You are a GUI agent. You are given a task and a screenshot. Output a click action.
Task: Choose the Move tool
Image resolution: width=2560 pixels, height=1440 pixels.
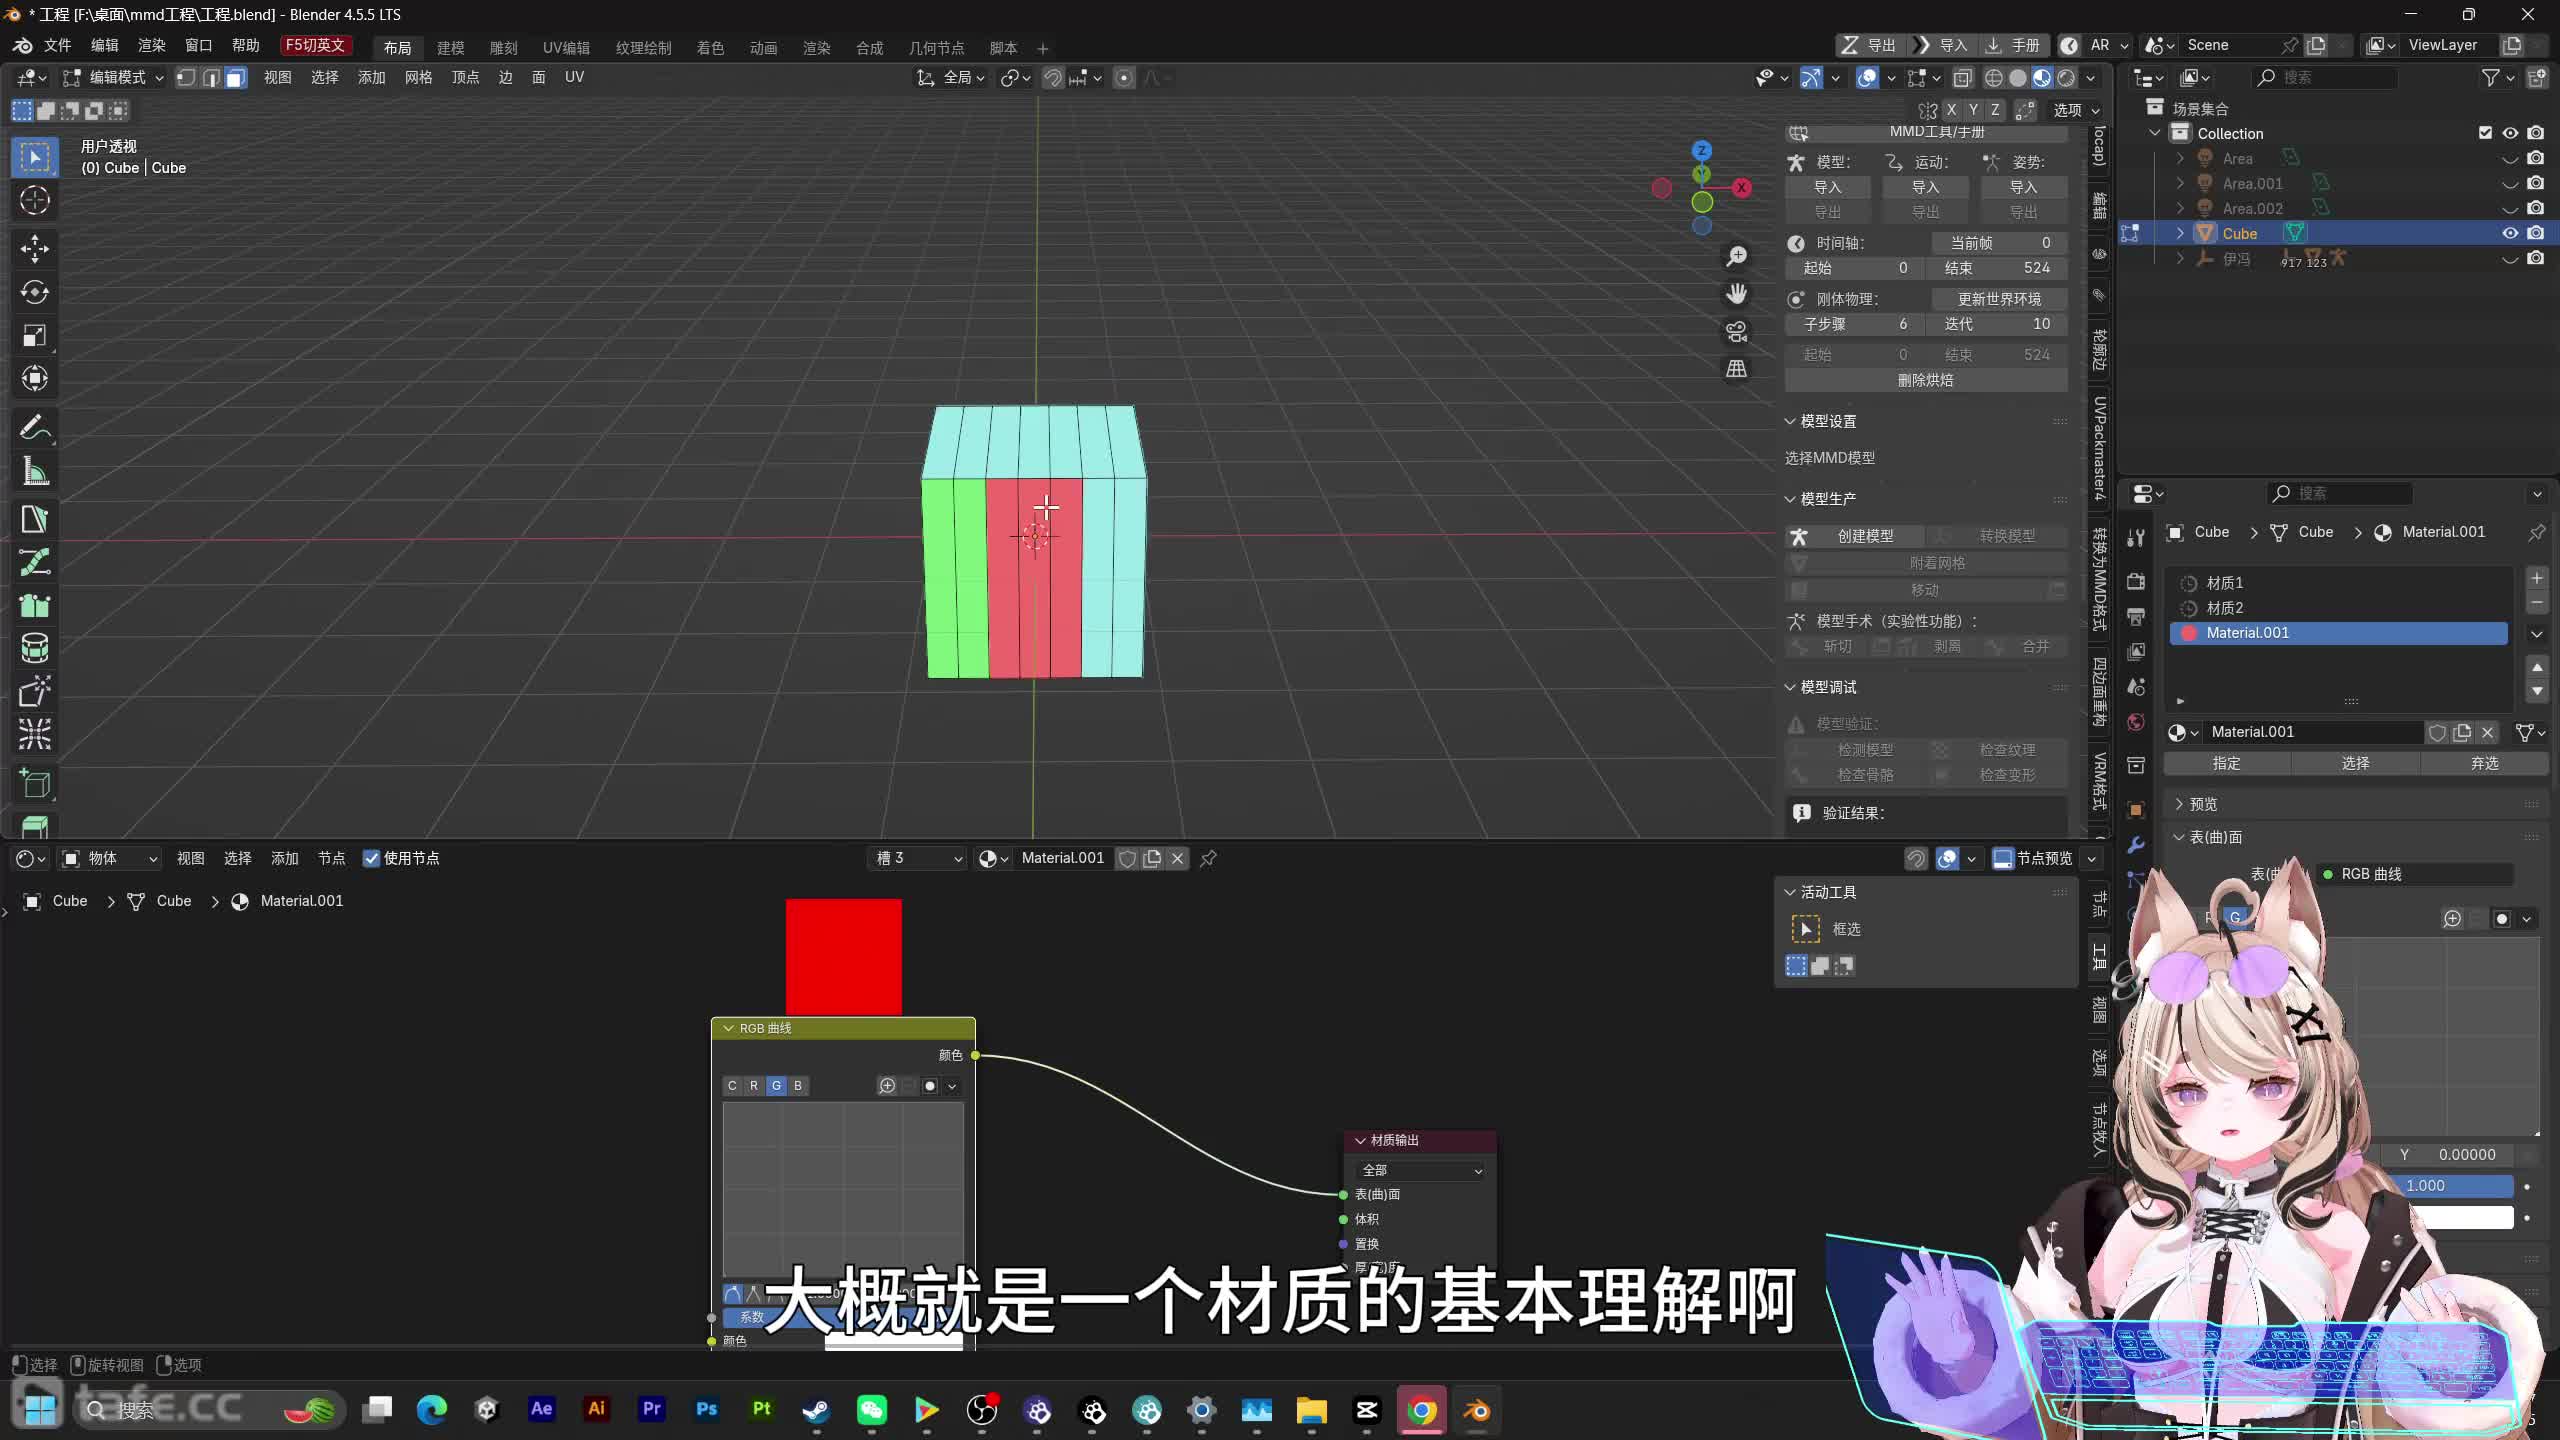pyautogui.click(x=35, y=248)
